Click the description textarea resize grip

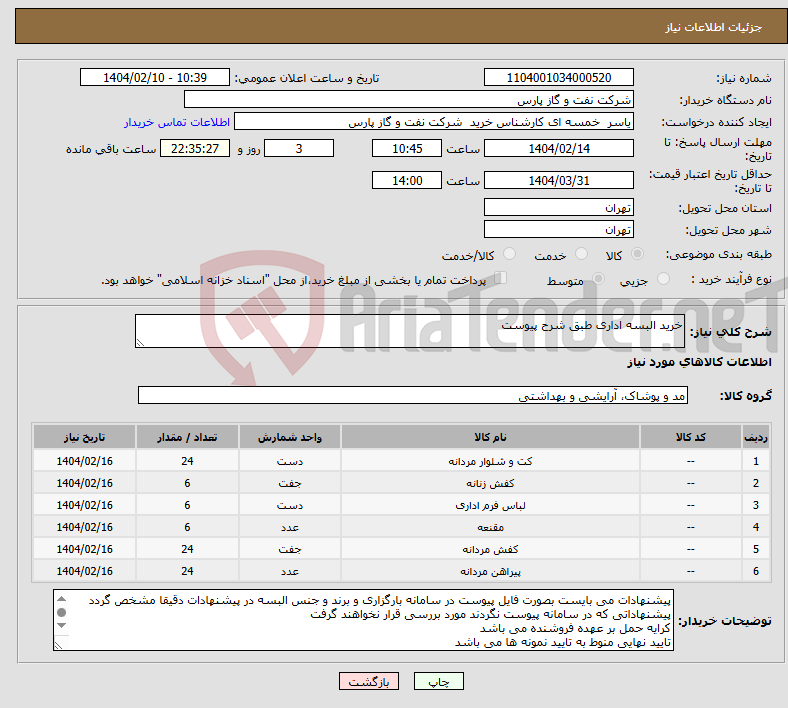[x=140, y=343]
